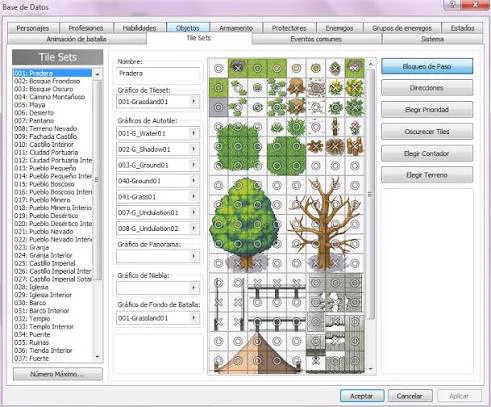Click the Número Máximo... button
The height and width of the screenshot is (407, 491).
[58, 374]
